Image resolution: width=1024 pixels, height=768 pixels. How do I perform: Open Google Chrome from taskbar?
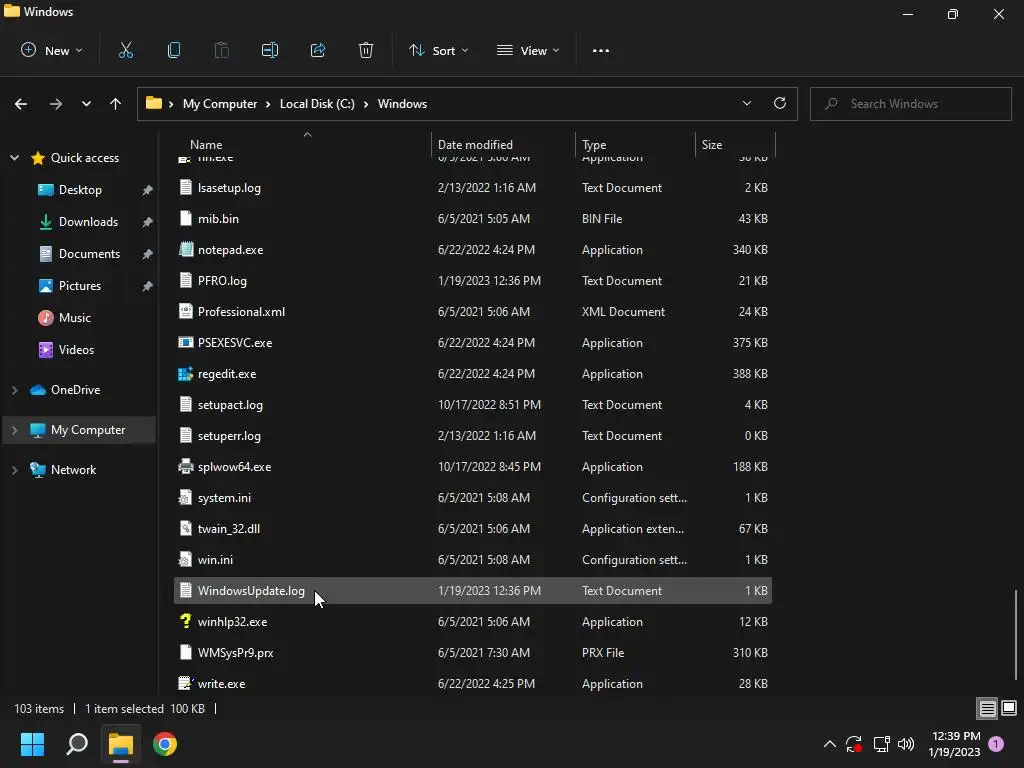click(x=165, y=744)
